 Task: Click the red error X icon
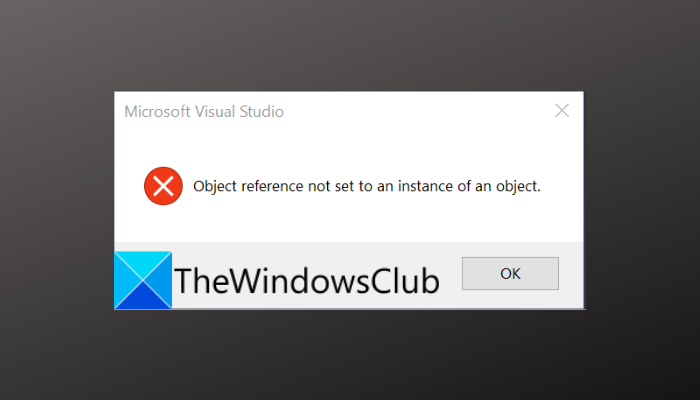163,186
